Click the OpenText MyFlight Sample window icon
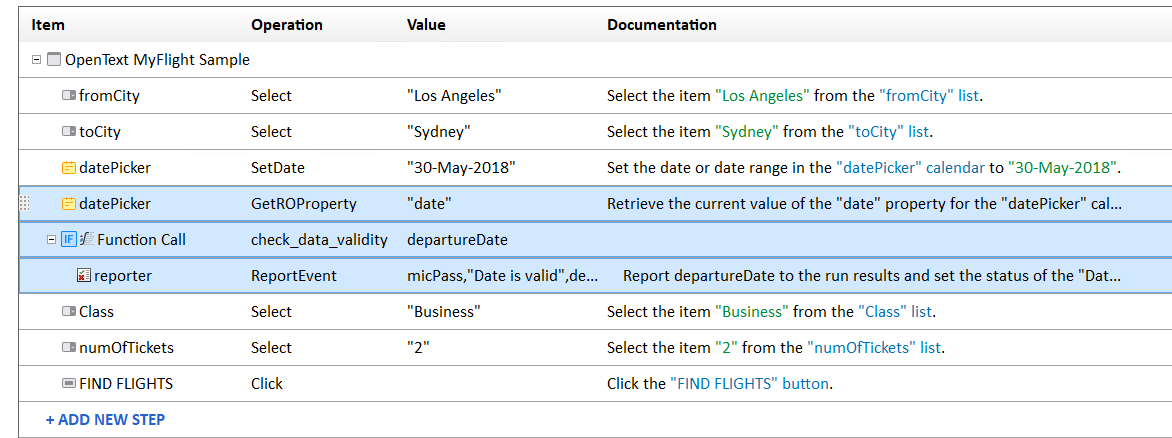Screen dimensions: 1172x438 click(54, 60)
